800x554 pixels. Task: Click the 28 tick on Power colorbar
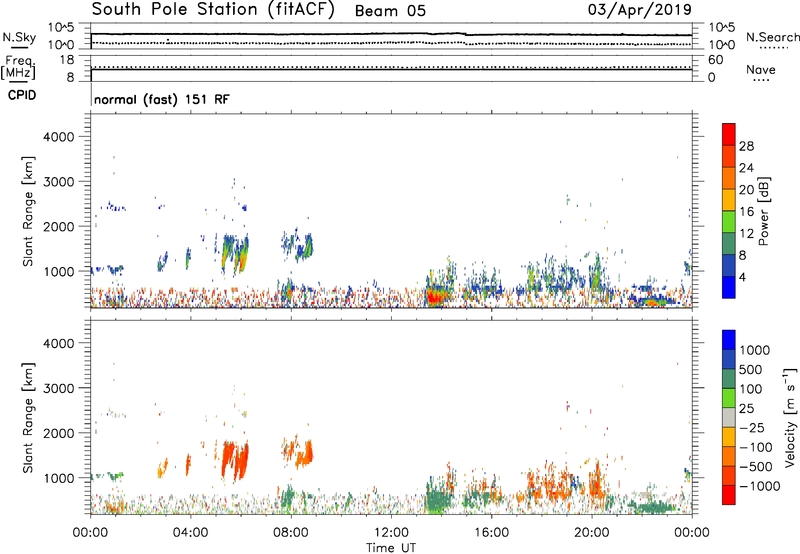(x=746, y=146)
